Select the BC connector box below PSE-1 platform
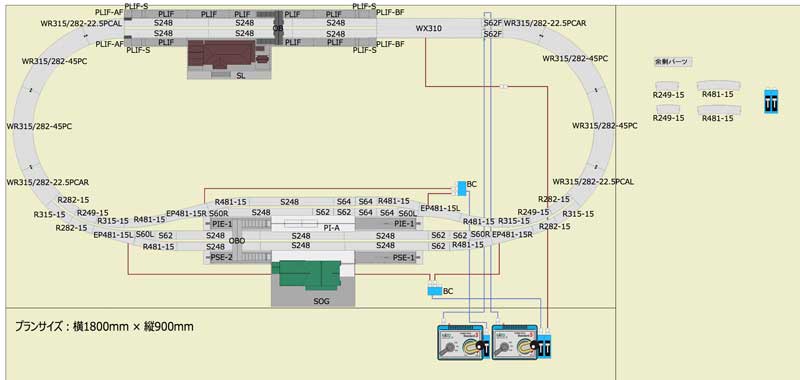 435,291
